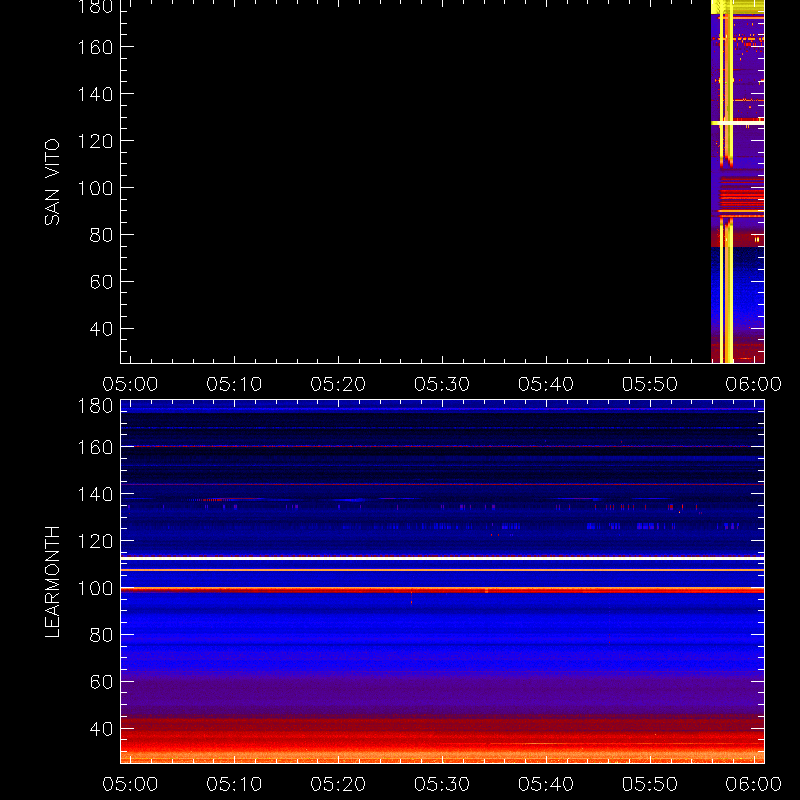The height and width of the screenshot is (800, 800).
Task: Click 06:00 time label under SAN VITO plot
Action: click(x=754, y=384)
